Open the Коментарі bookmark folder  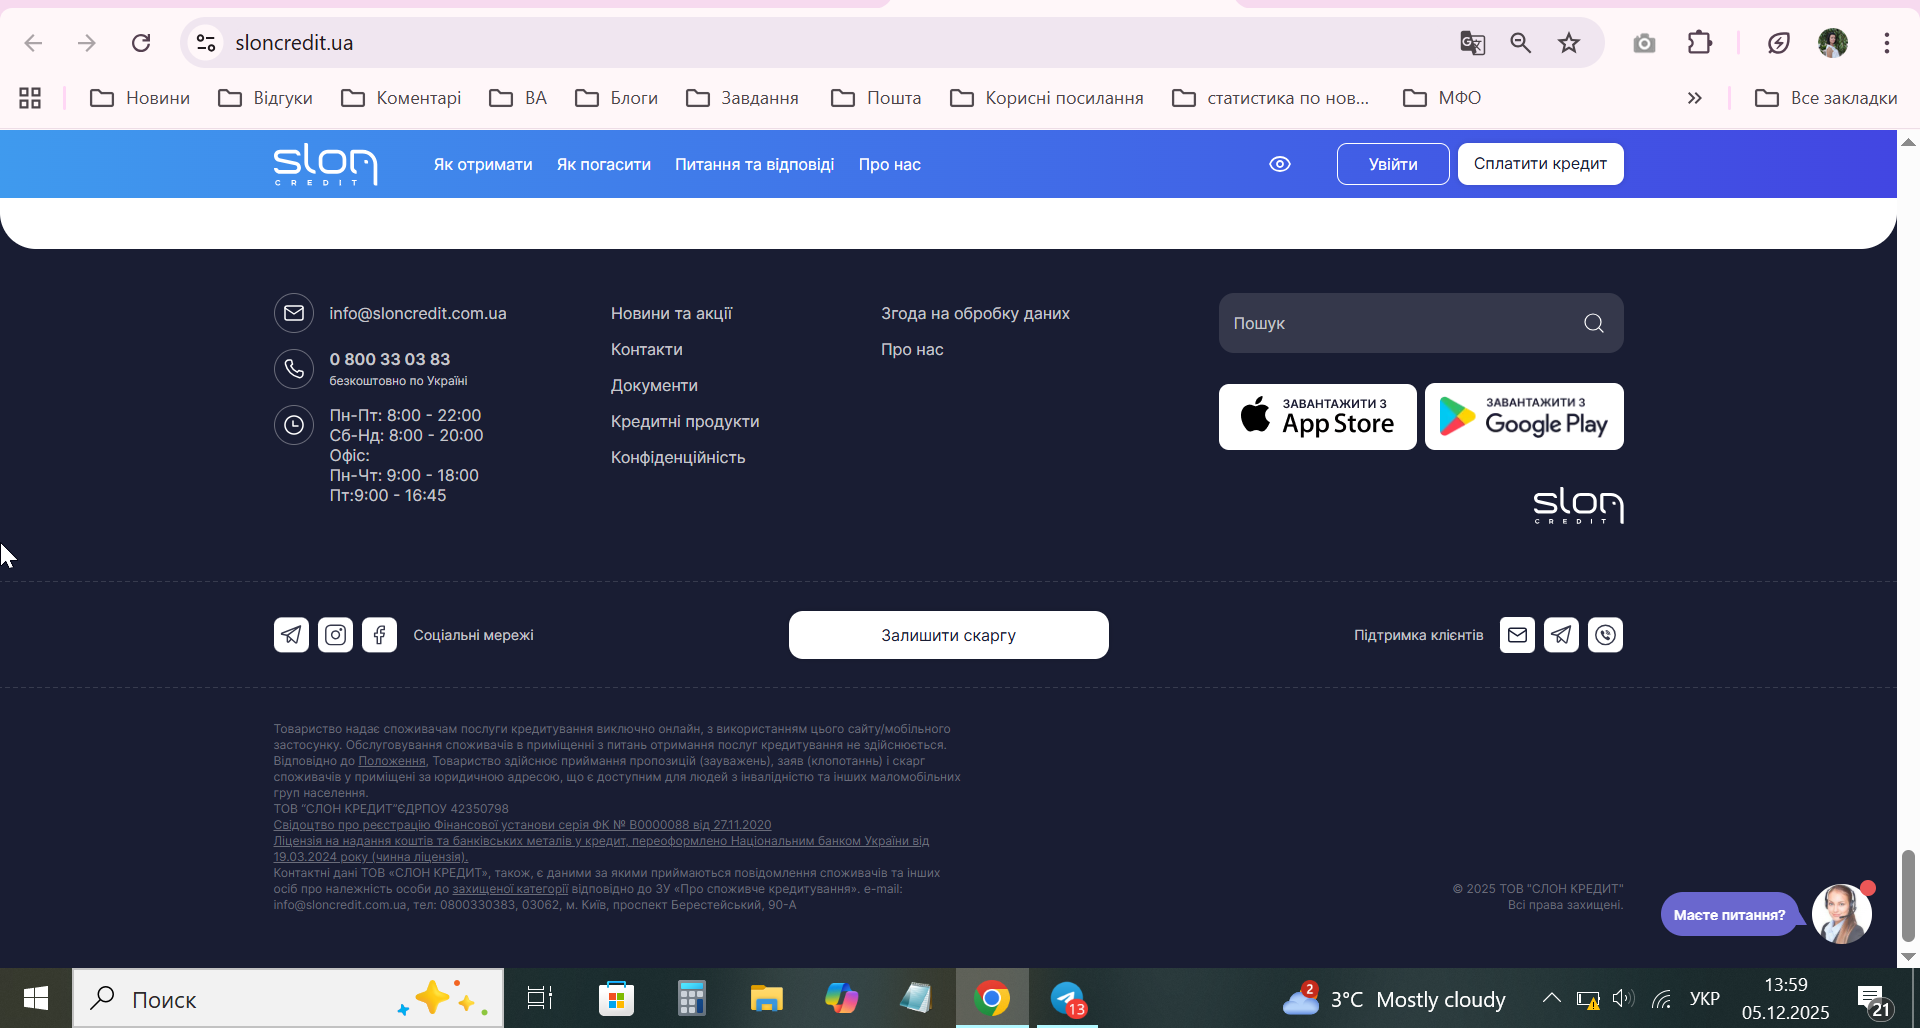pos(401,98)
